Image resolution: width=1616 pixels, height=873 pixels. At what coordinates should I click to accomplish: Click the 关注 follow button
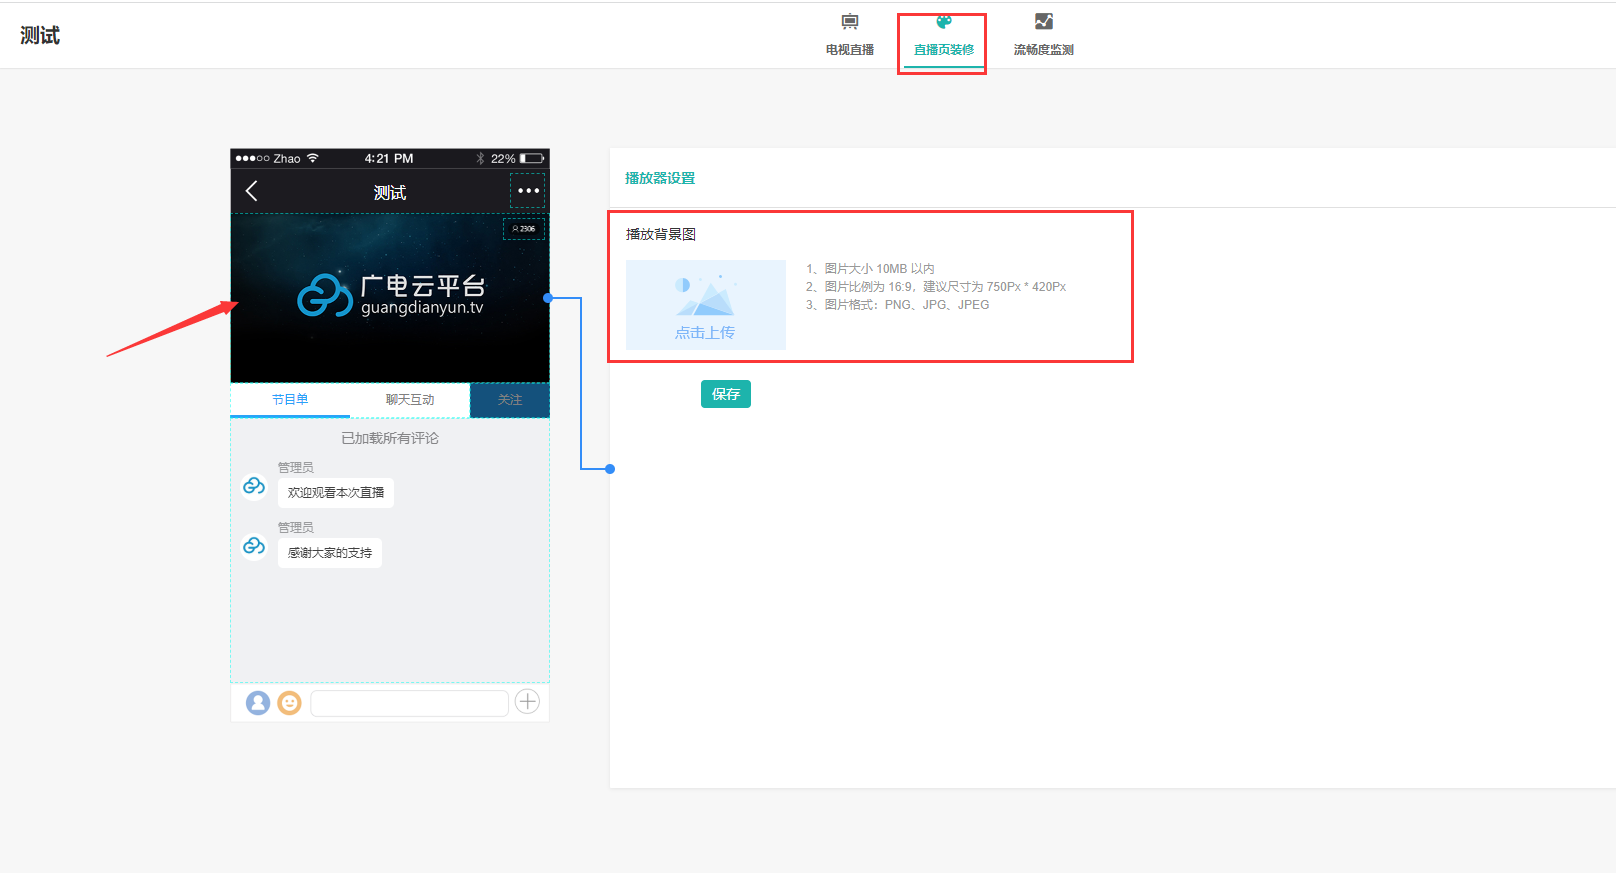(x=510, y=400)
